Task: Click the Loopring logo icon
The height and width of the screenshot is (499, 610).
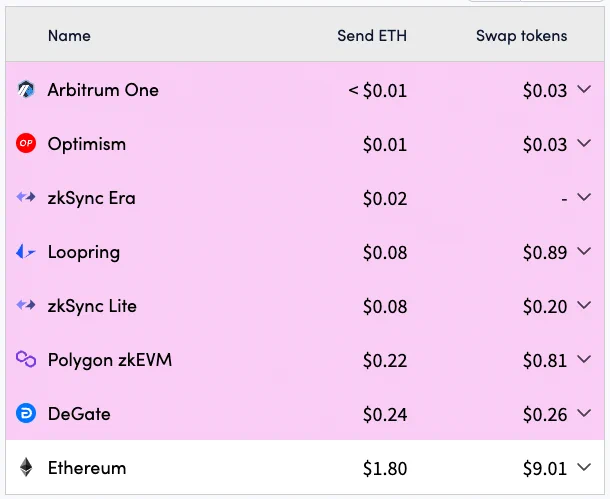Action: point(26,251)
